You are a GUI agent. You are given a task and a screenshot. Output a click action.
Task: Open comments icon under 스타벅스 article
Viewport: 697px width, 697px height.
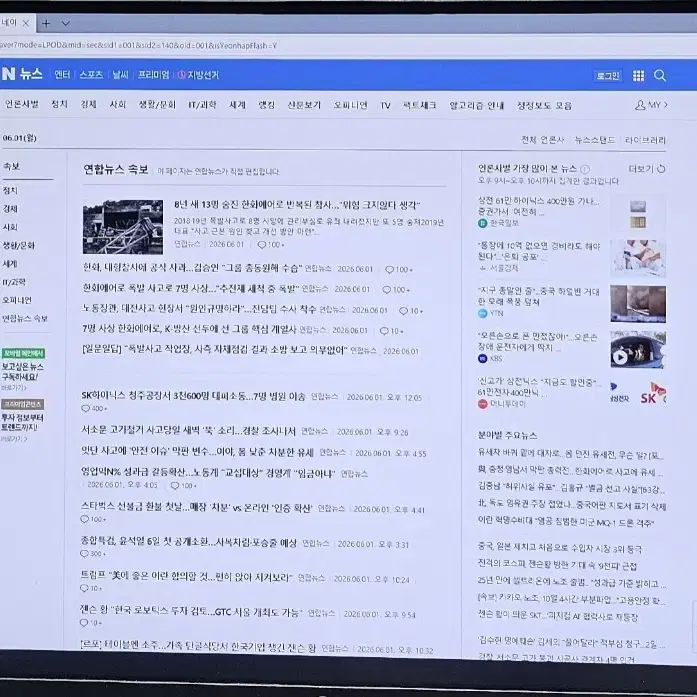click(x=84, y=519)
